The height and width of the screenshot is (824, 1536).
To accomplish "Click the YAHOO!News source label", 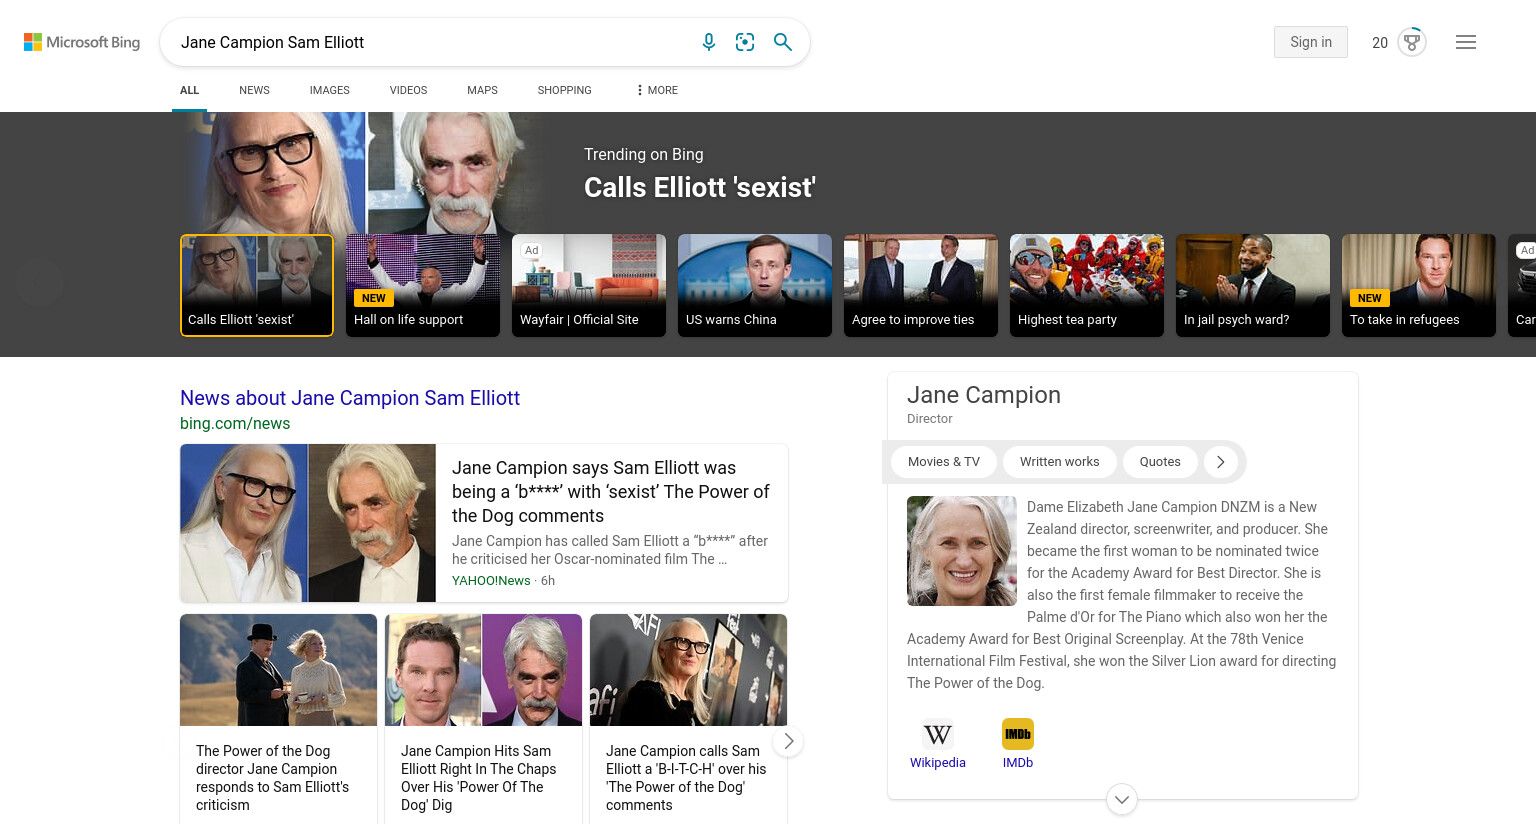I will 491,581.
